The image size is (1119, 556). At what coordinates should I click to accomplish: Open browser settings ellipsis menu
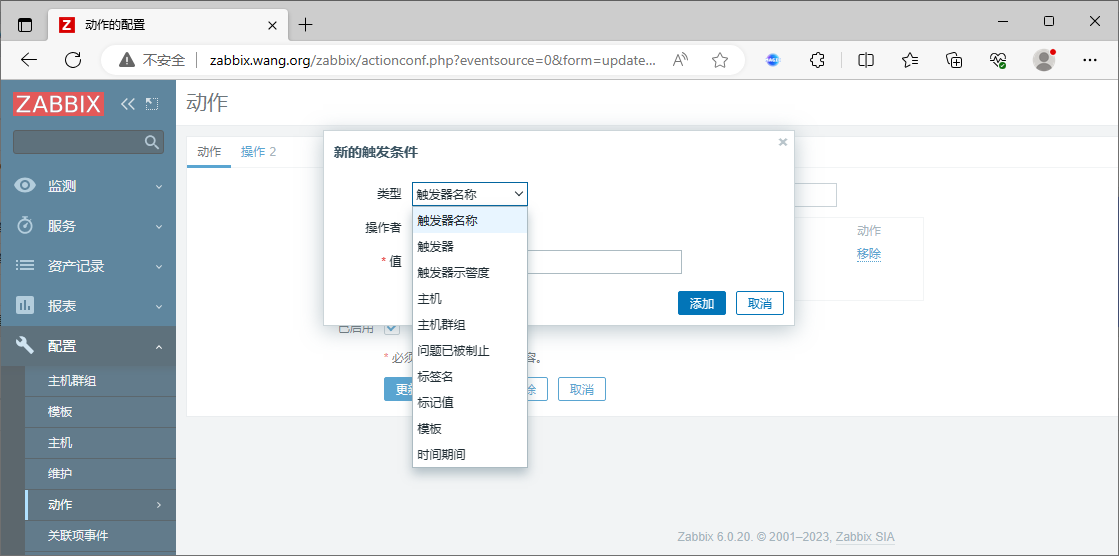(1090, 60)
